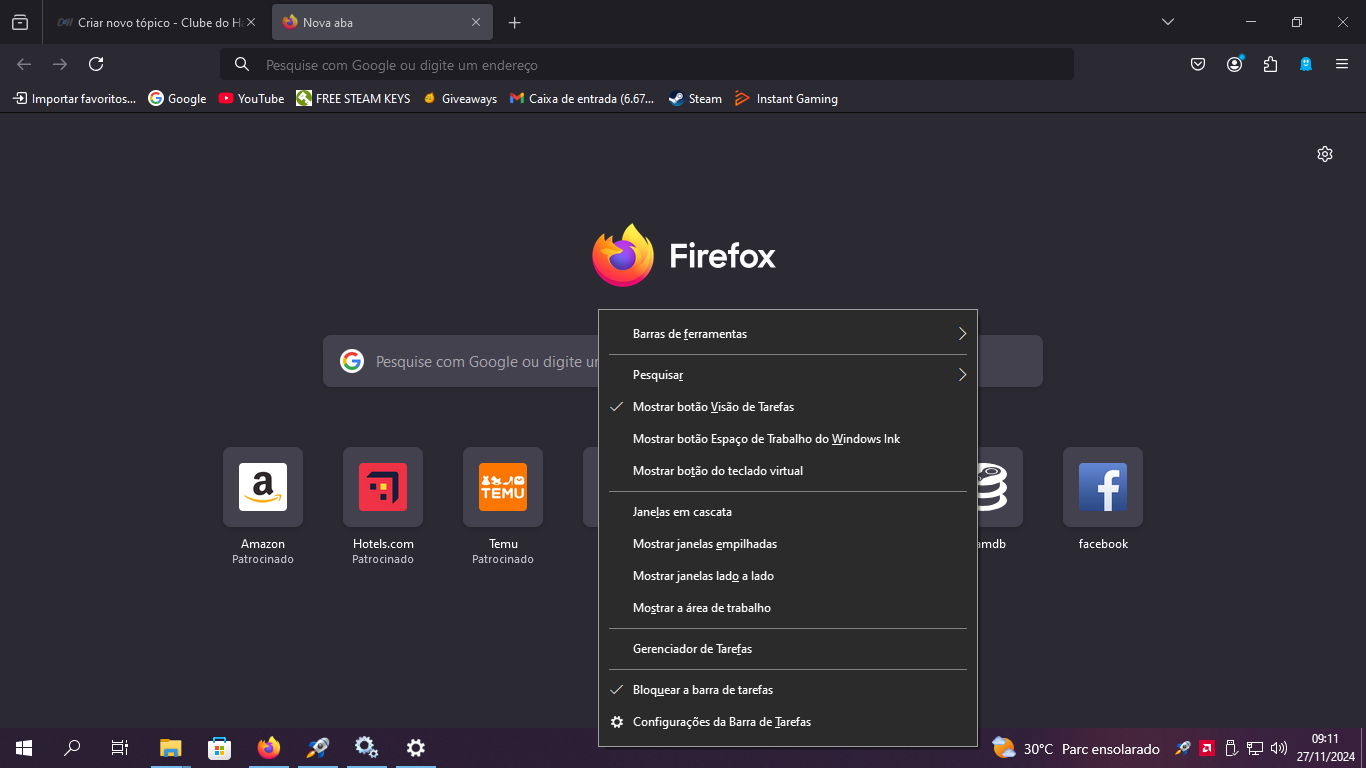Open the weather widget showing 30°C
This screenshot has width=1366, height=768.
(1076, 748)
